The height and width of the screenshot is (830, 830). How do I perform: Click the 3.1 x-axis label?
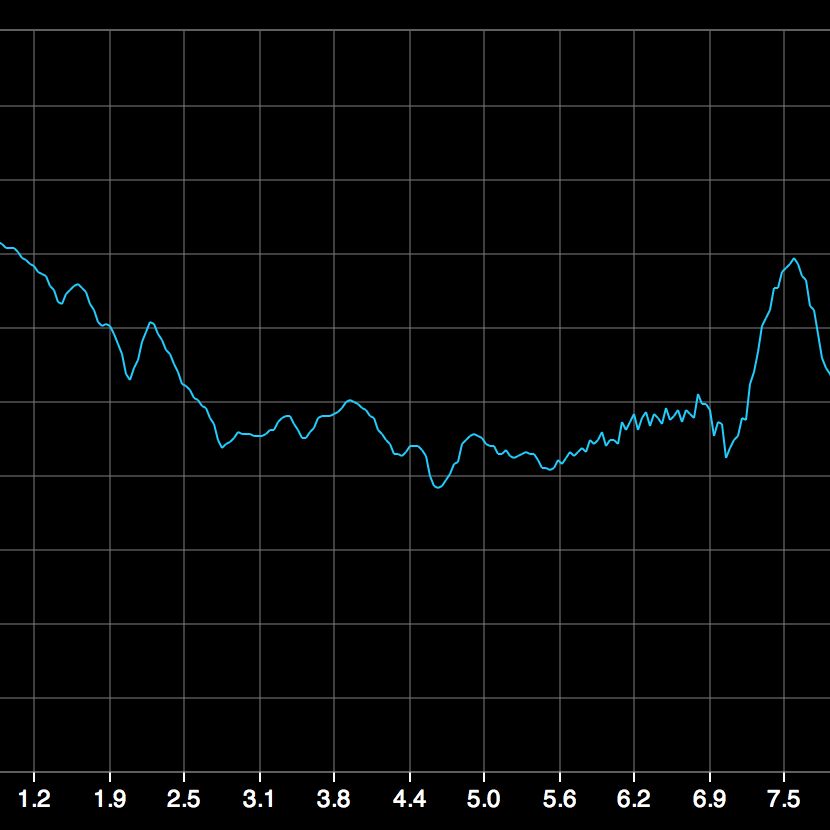(x=259, y=799)
